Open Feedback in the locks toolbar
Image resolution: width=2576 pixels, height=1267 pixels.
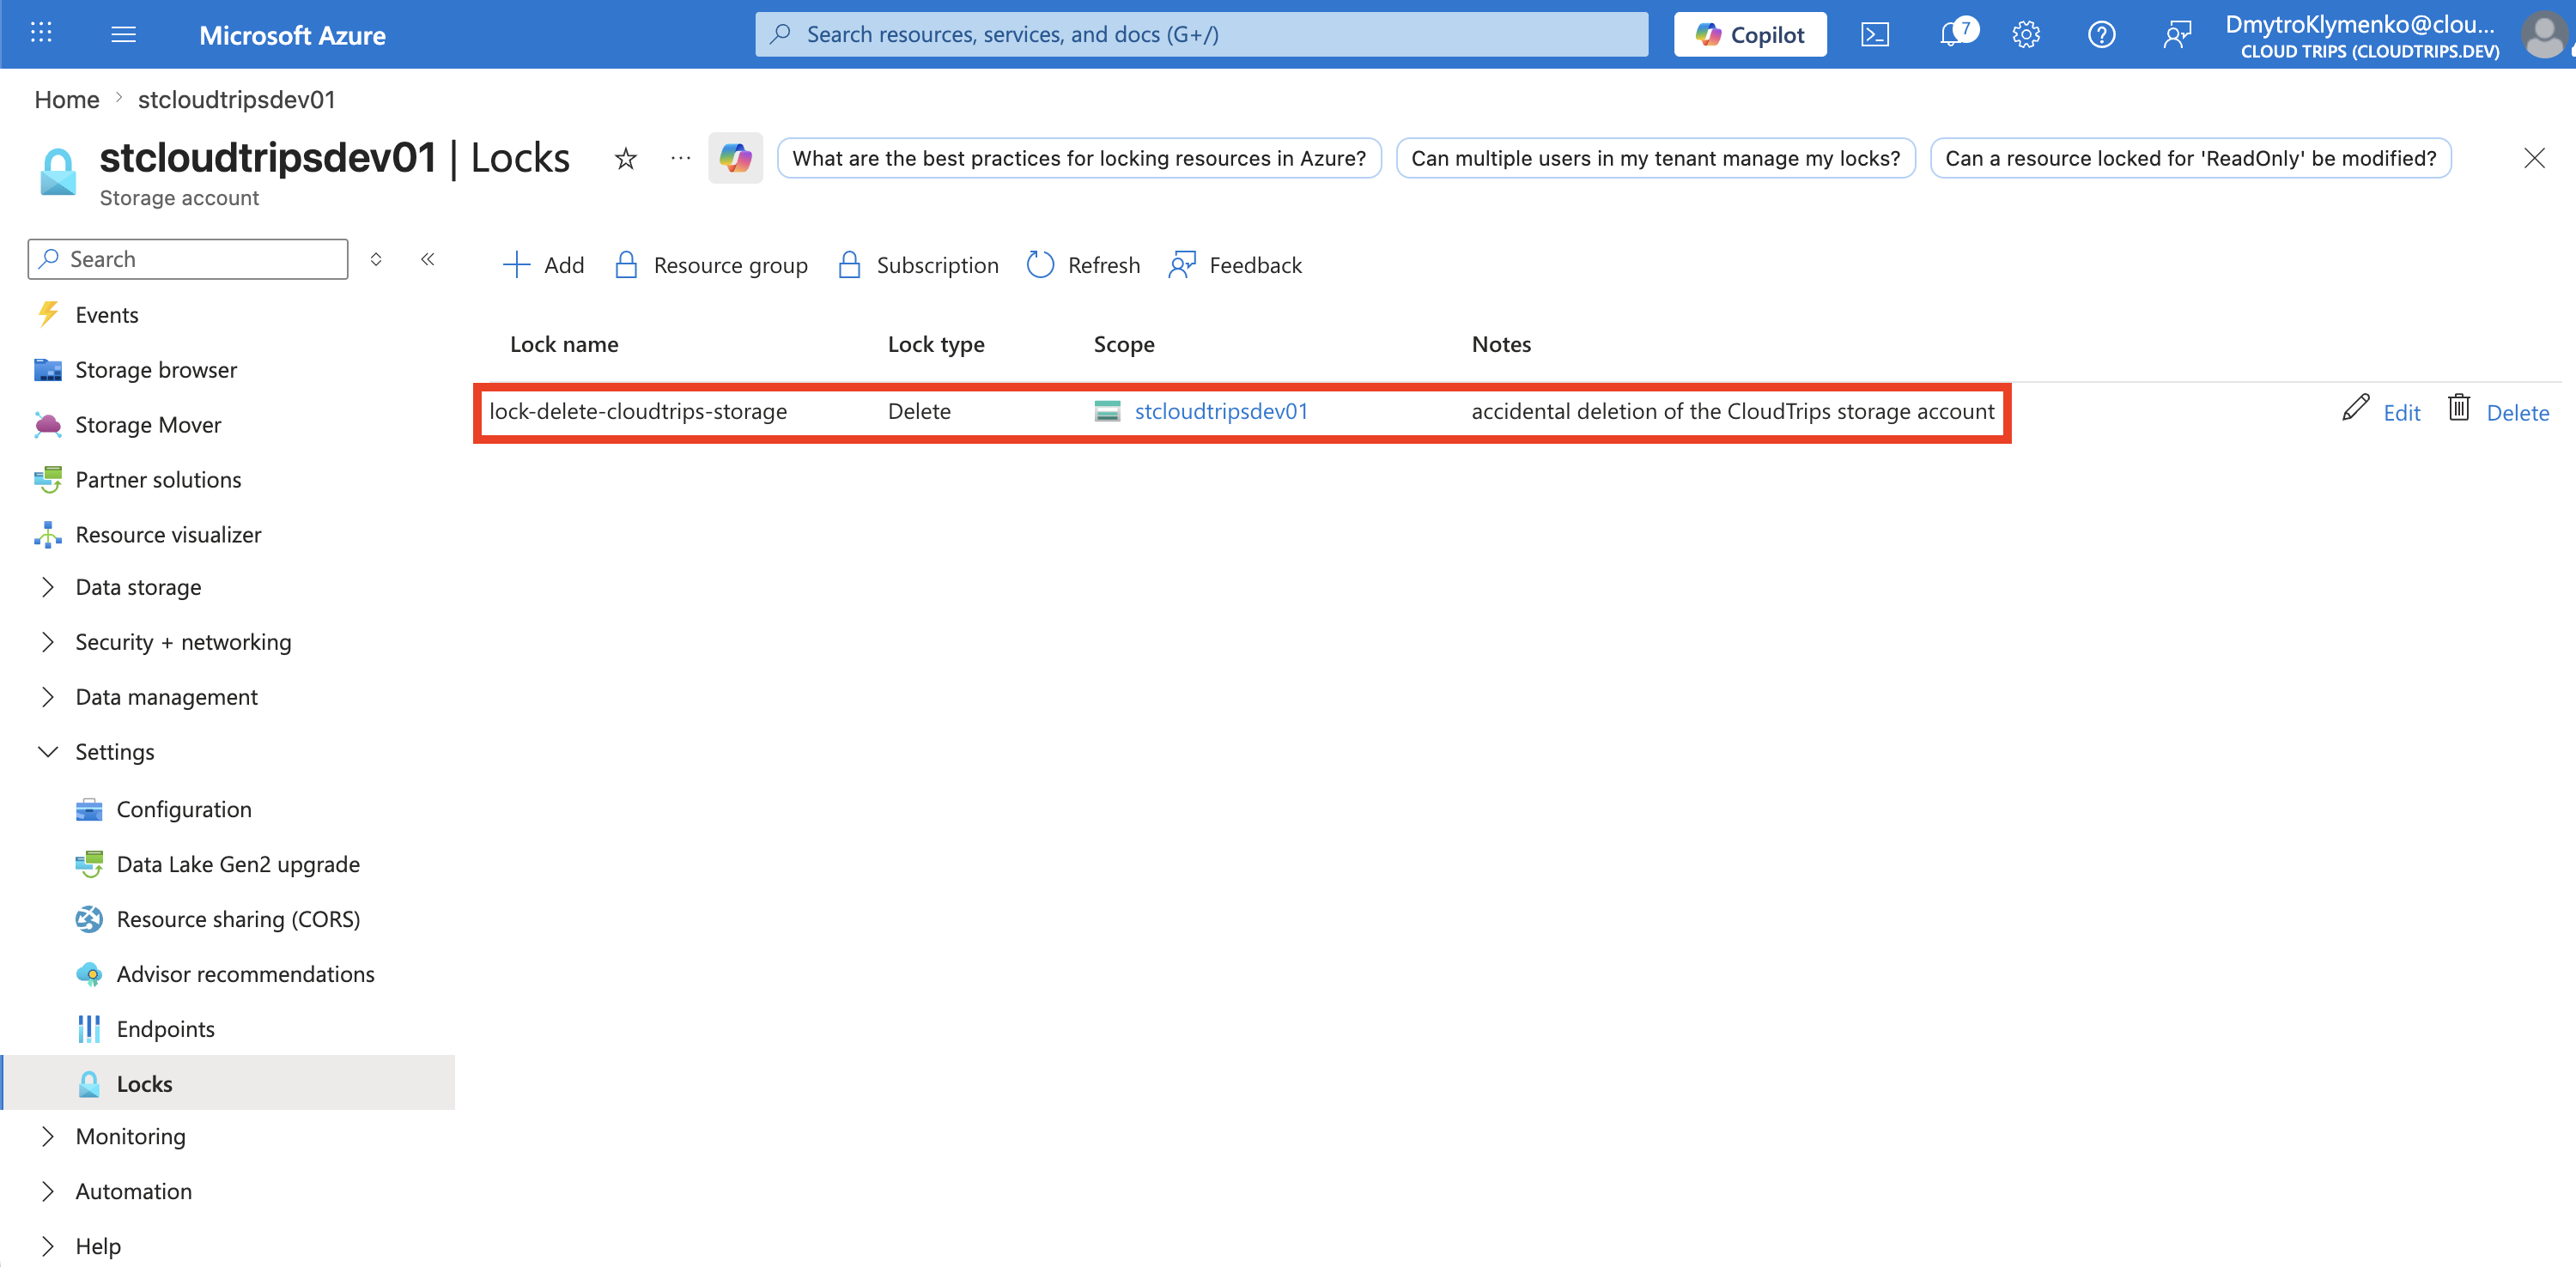[1235, 265]
